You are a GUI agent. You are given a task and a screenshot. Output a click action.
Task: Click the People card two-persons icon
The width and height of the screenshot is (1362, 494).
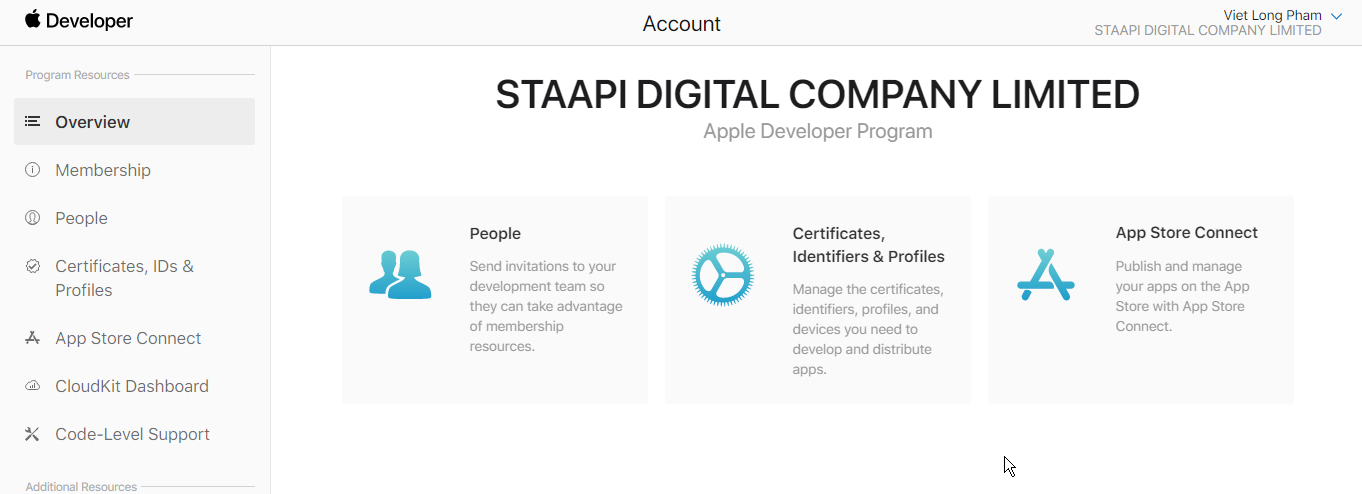[400, 275]
